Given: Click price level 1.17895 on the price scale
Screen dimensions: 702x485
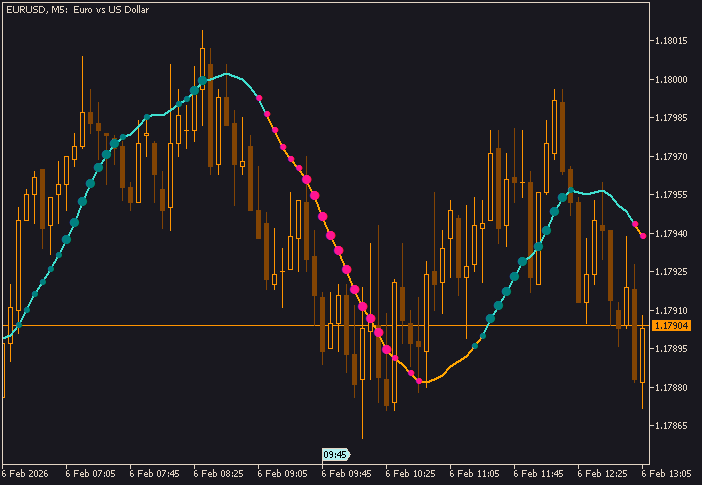Looking at the screenshot, I should click(671, 348).
